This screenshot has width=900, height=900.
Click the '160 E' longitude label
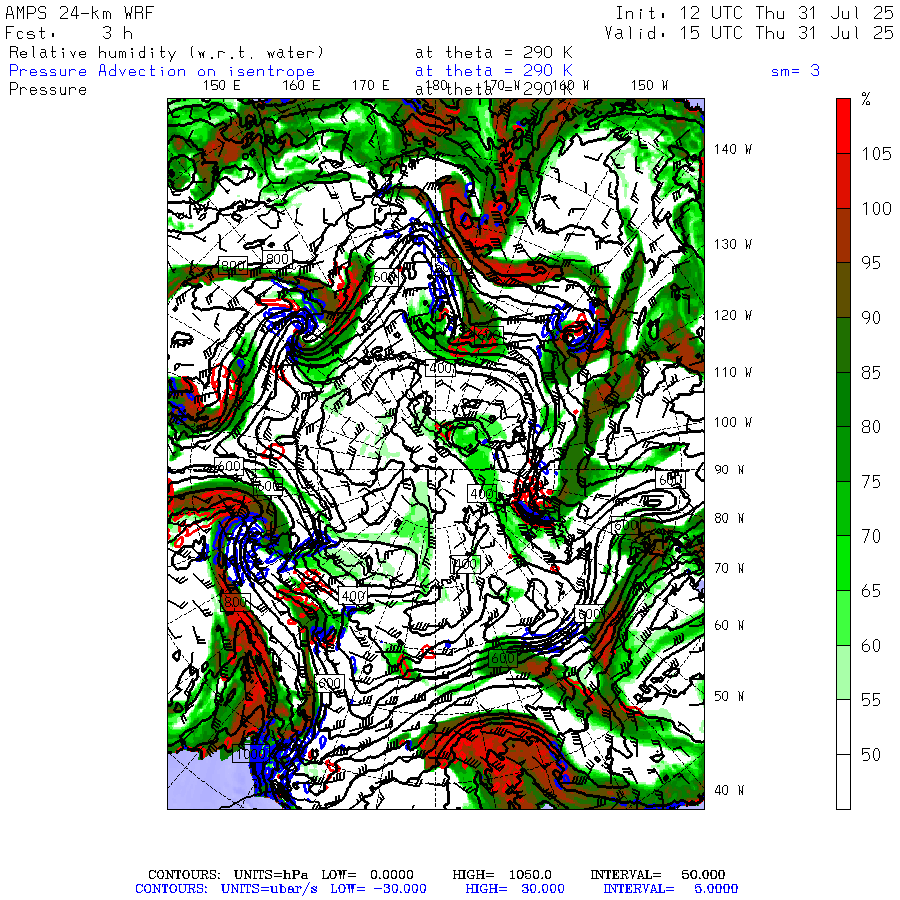click(301, 86)
